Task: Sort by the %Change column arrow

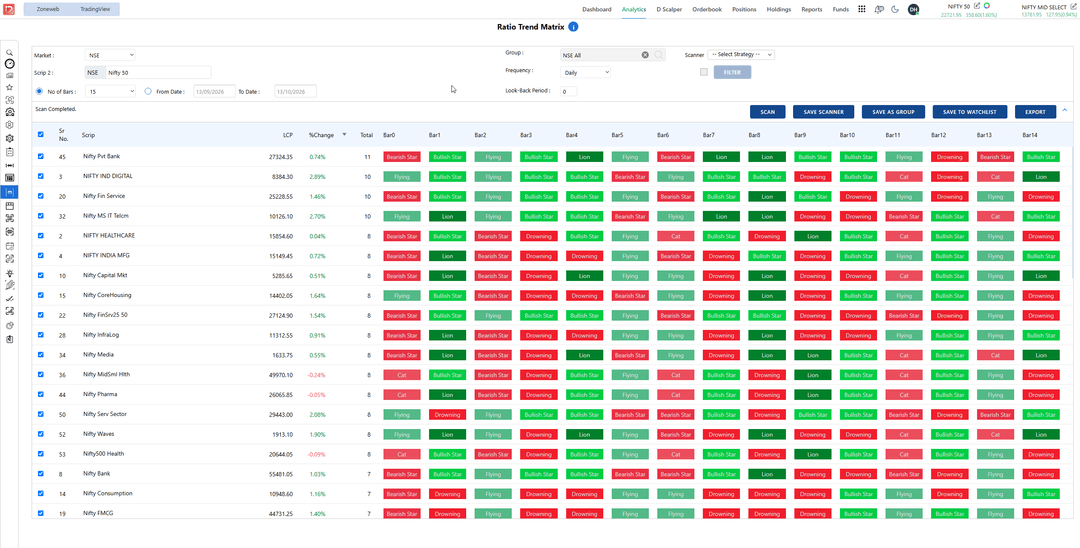Action: click(344, 135)
